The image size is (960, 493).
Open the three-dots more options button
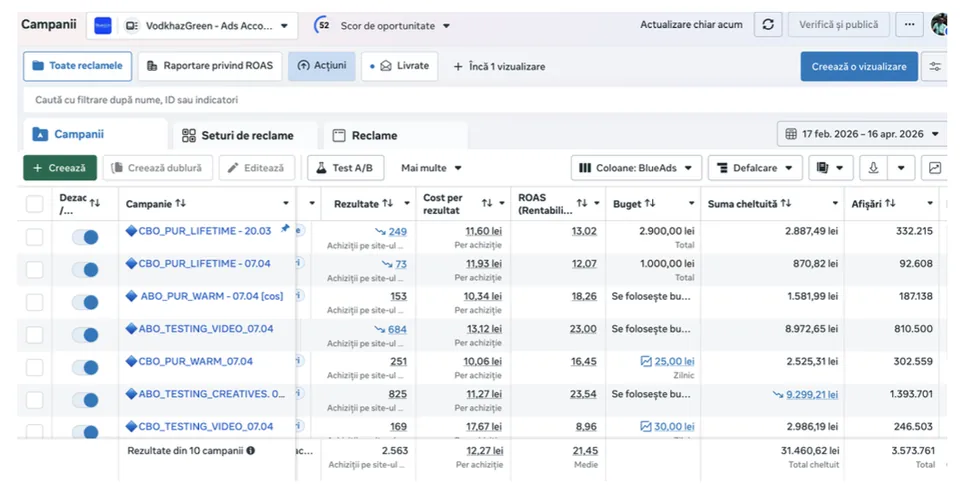point(909,24)
